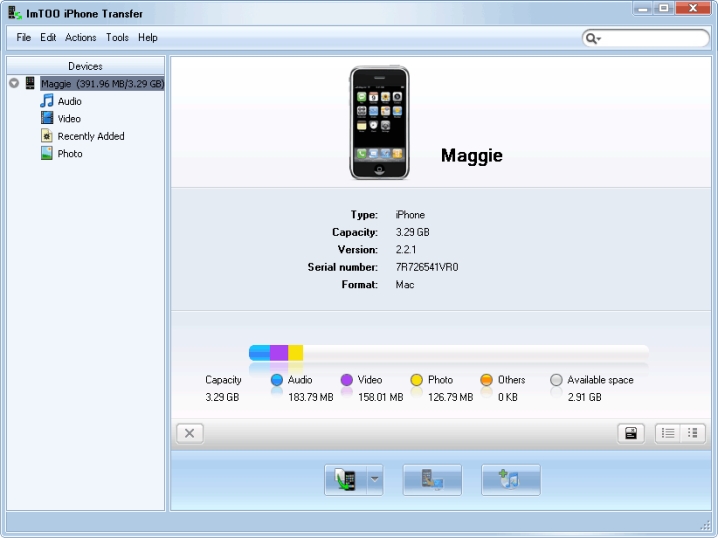Open the add files dropdown arrow

(x=375, y=480)
